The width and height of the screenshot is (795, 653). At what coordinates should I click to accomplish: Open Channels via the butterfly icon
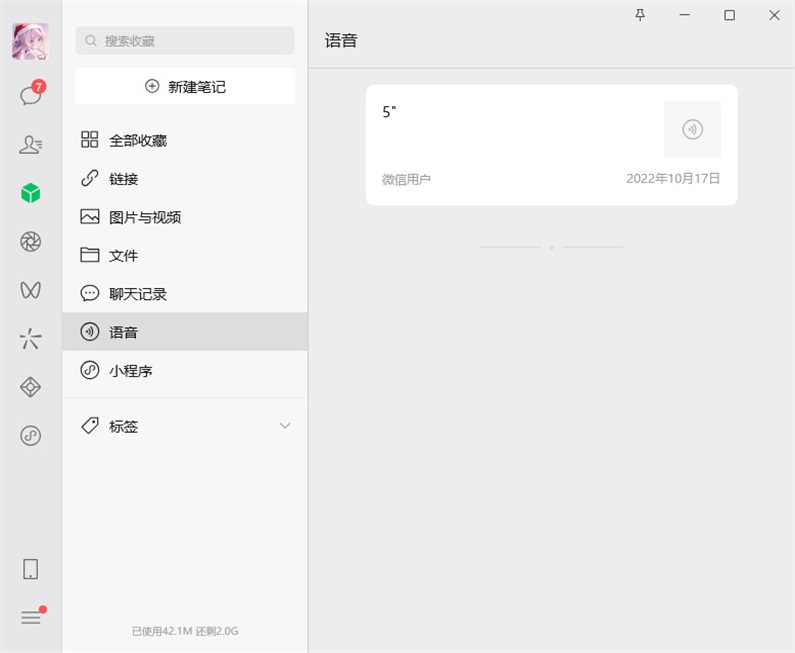coord(31,290)
